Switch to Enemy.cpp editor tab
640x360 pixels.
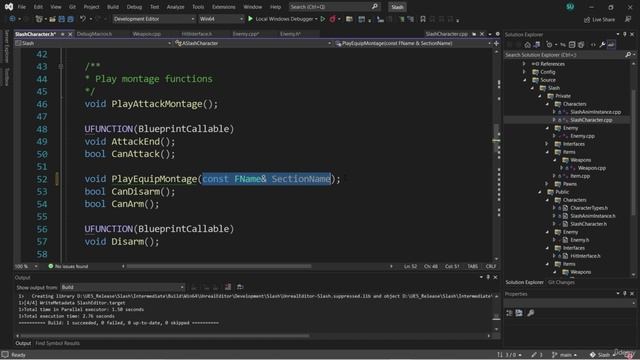coord(246,34)
